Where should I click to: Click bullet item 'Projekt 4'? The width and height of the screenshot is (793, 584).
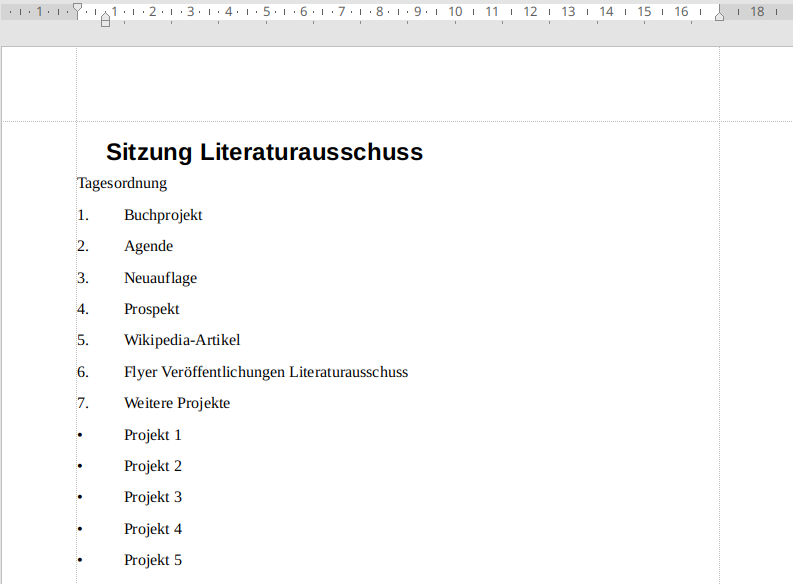(x=153, y=529)
